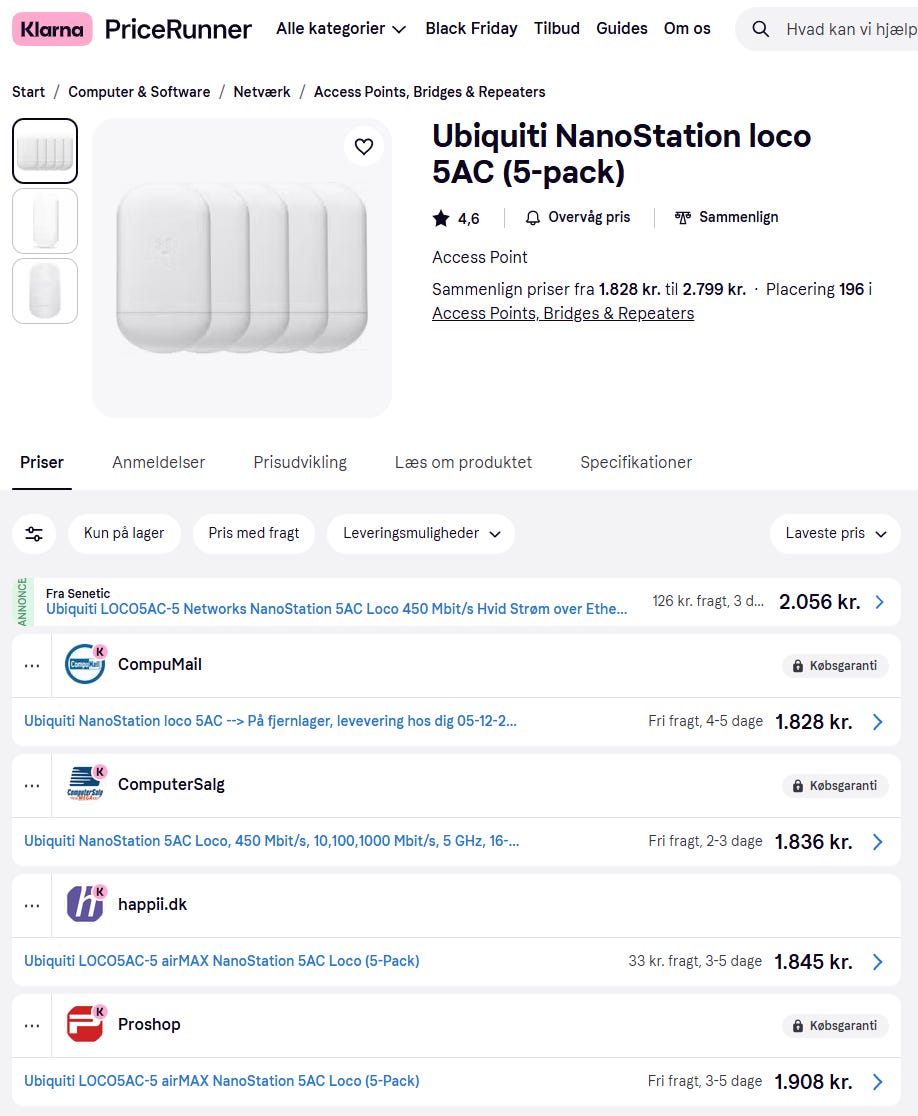Click the Klarna logo

52,29
